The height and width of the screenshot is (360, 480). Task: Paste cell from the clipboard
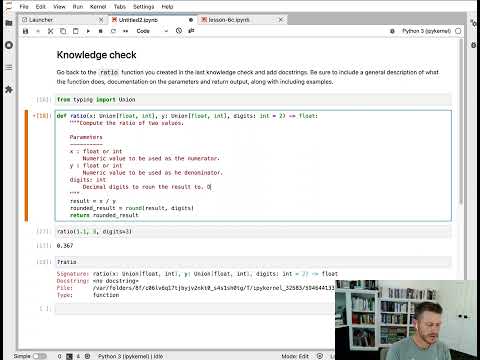click(x=76, y=31)
